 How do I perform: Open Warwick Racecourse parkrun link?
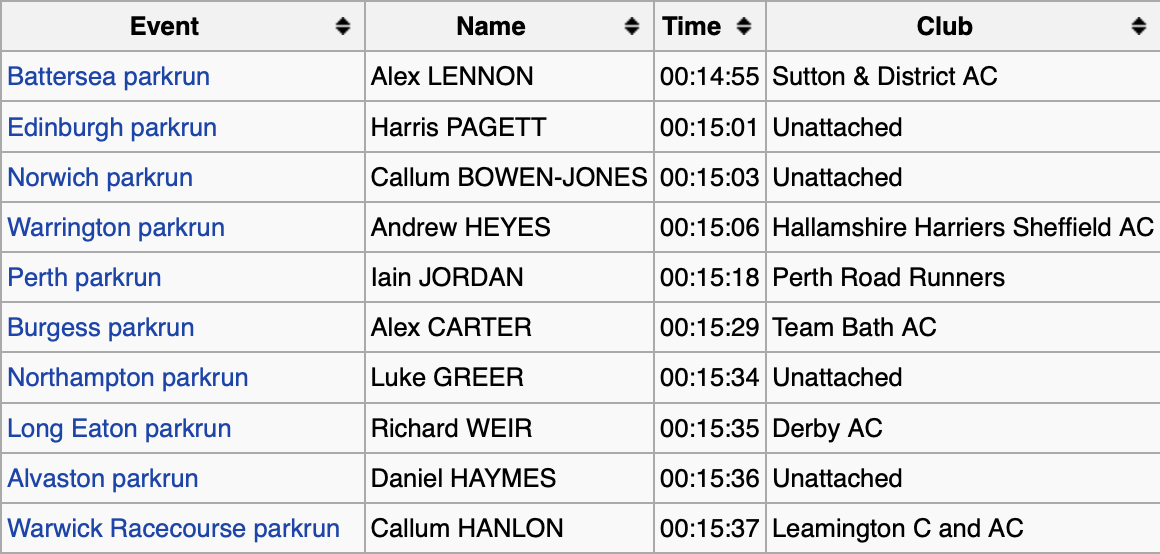click(174, 528)
